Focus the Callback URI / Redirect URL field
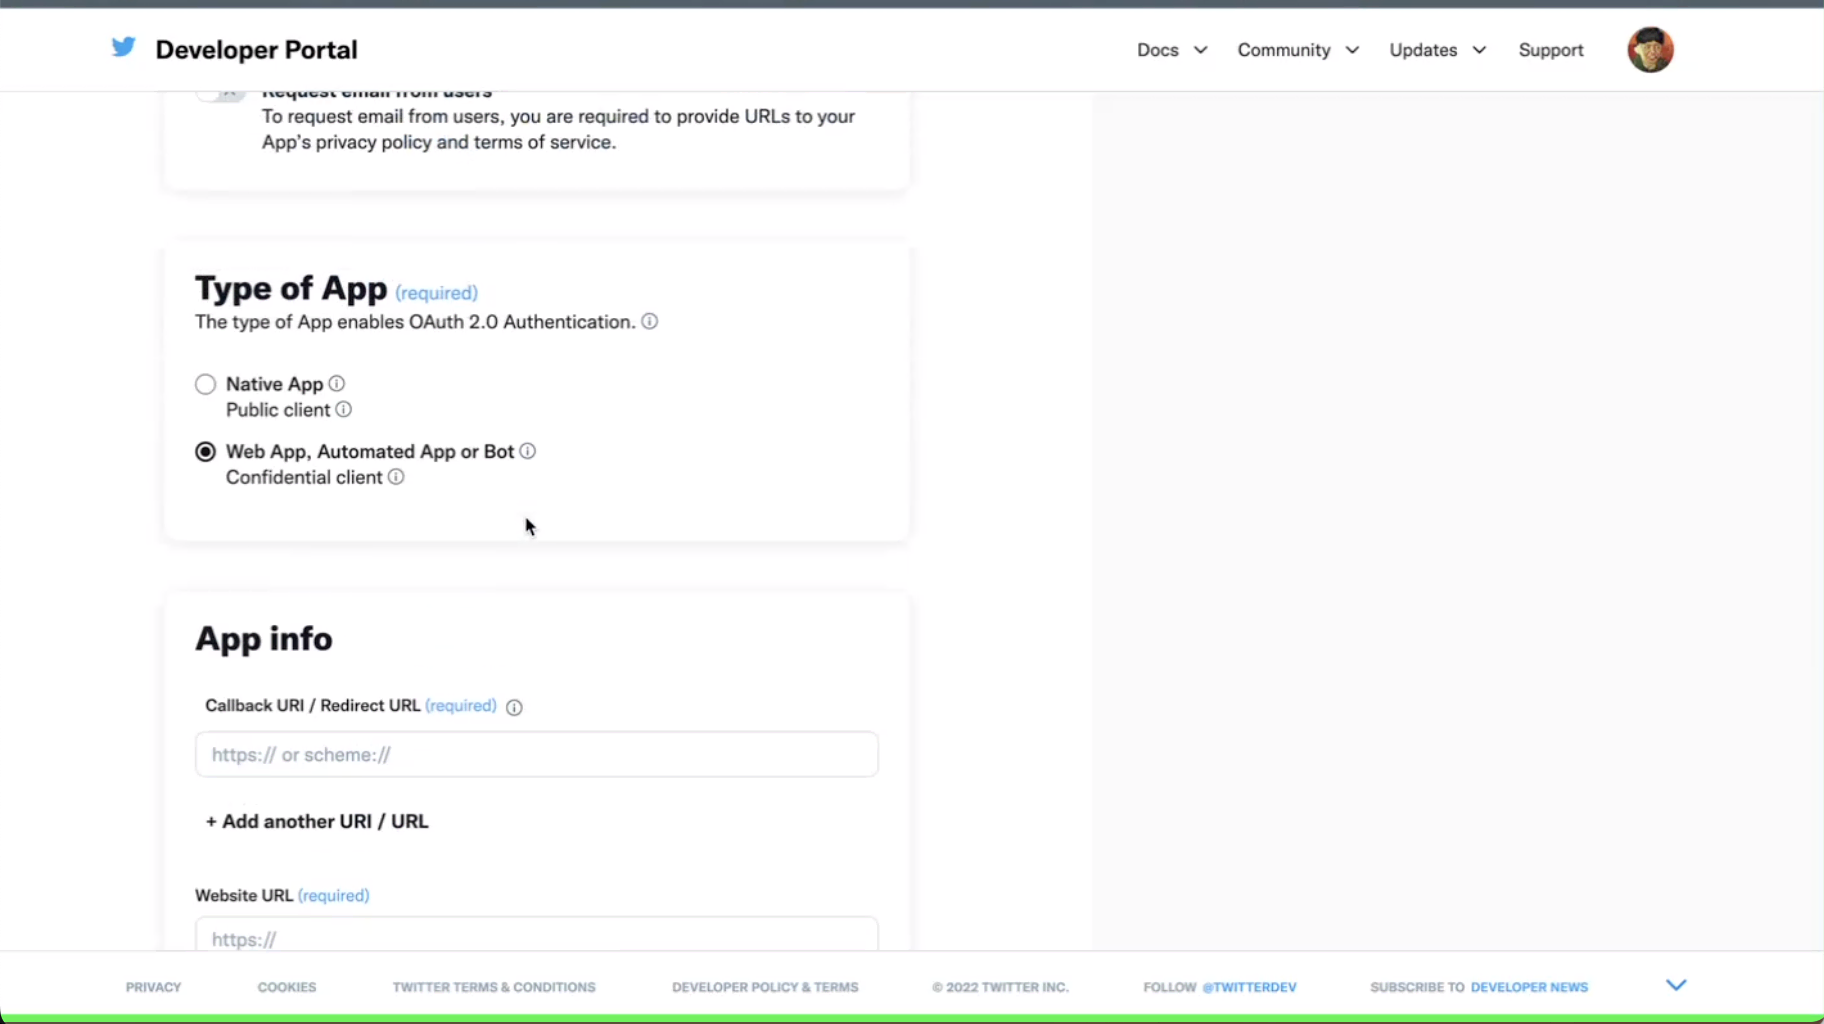 pyautogui.click(x=537, y=754)
